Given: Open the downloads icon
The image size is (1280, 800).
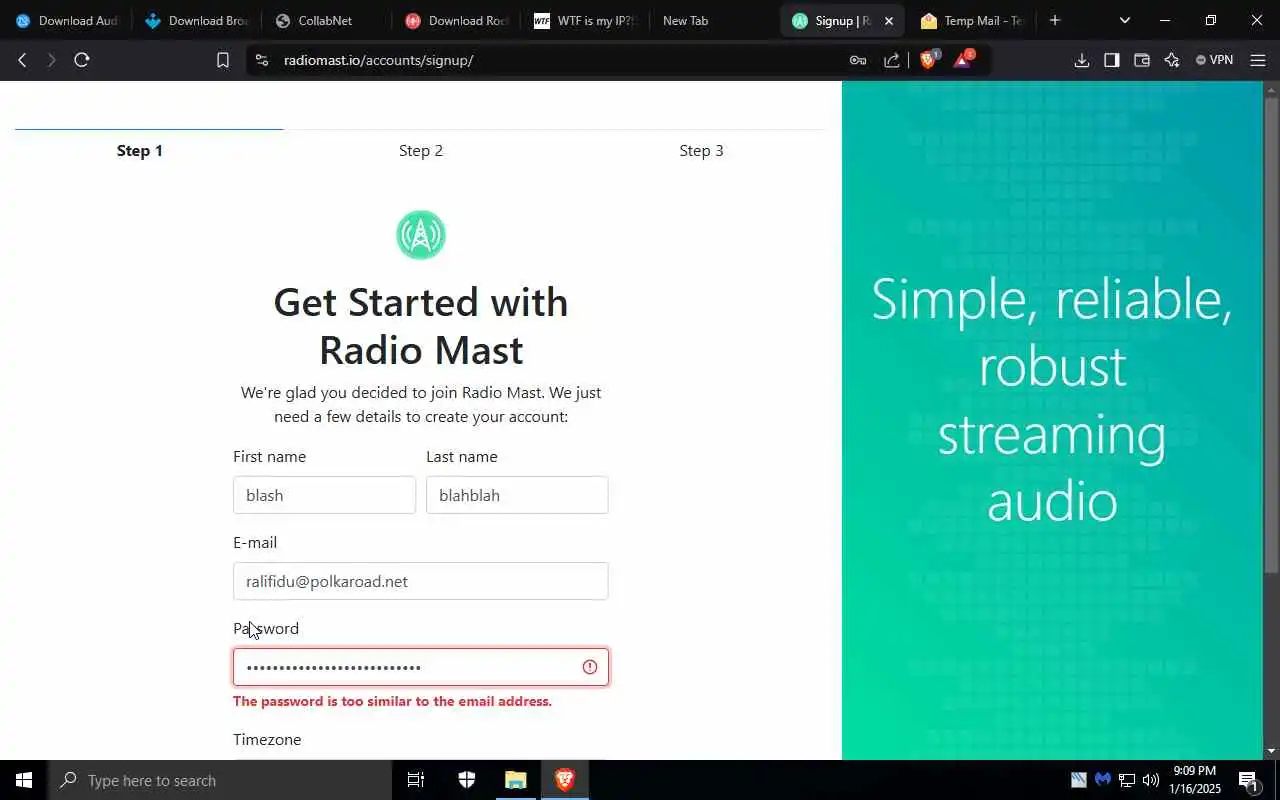Looking at the screenshot, I should tap(1081, 60).
